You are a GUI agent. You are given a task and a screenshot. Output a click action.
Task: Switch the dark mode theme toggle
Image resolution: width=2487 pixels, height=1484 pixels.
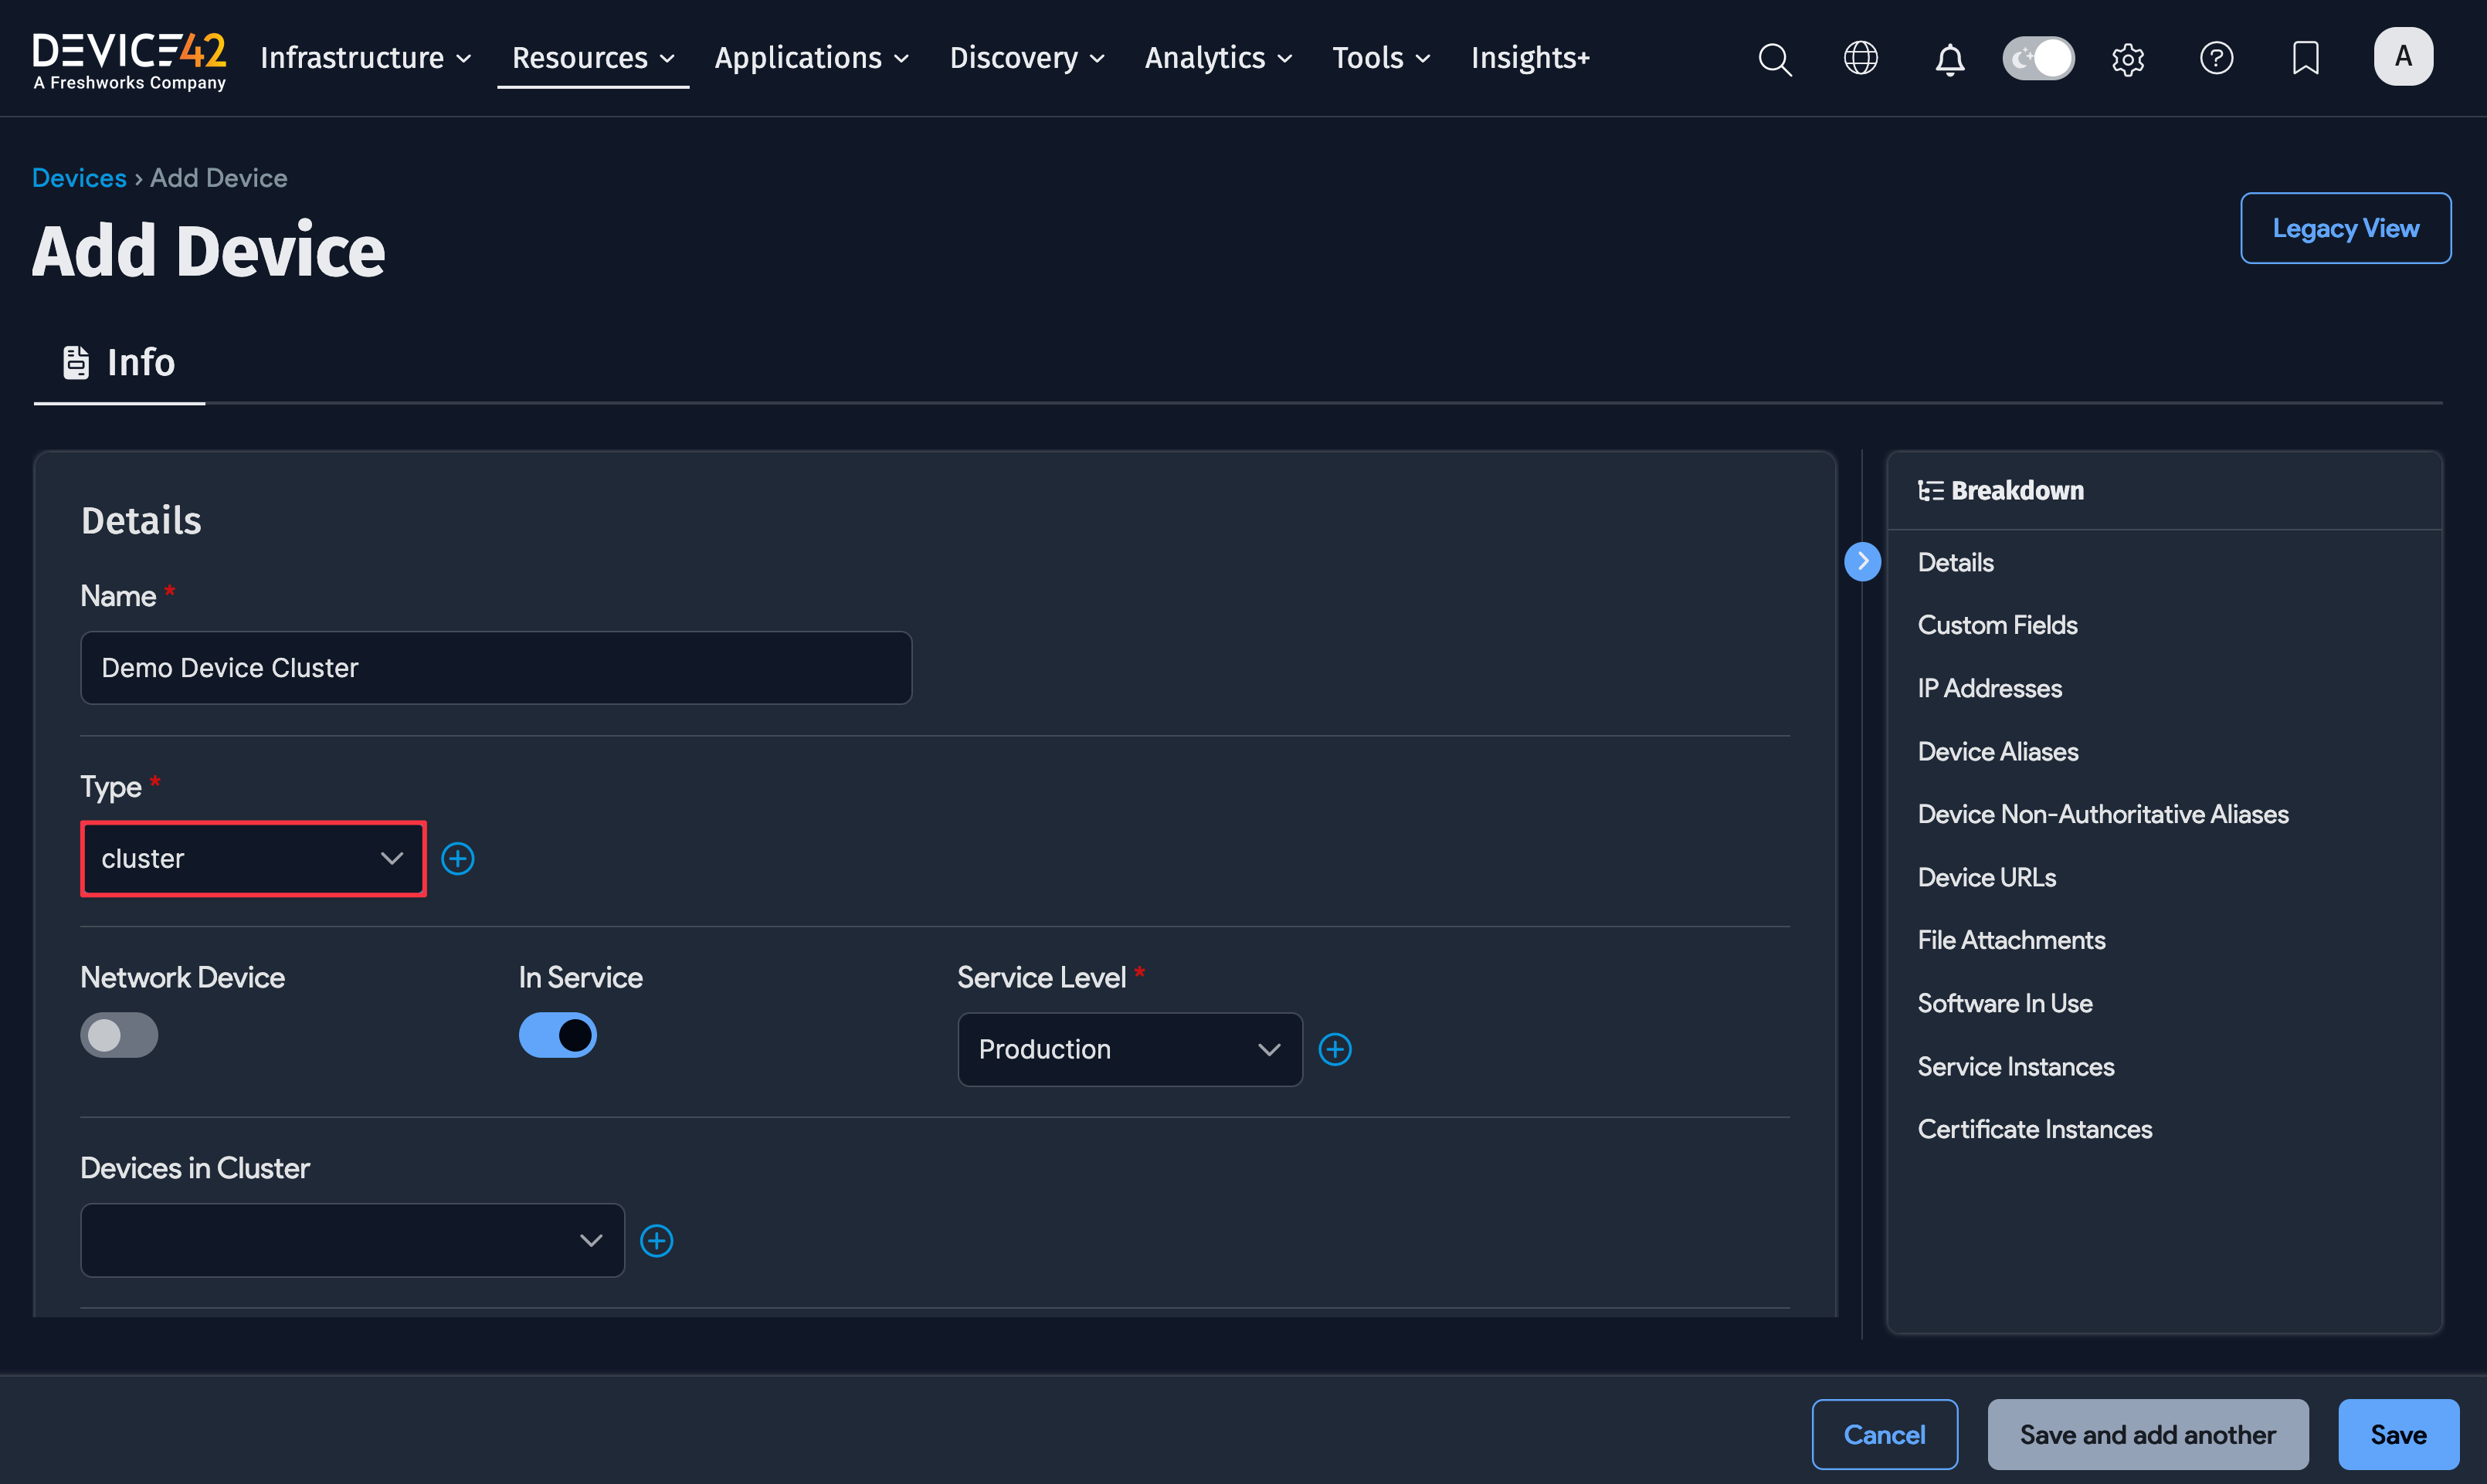tap(2038, 58)
